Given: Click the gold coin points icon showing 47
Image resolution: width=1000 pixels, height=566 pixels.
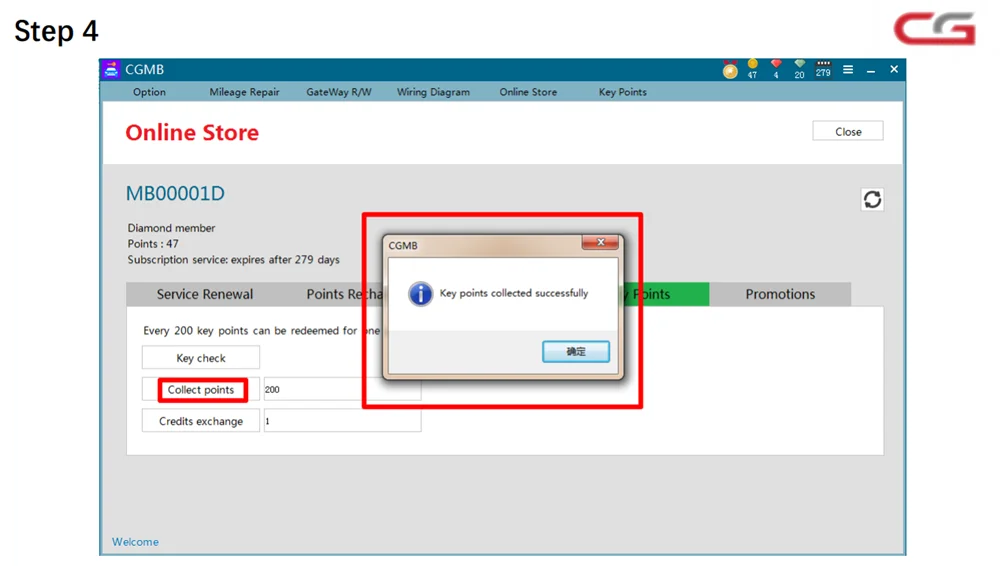Looking at the screenshot, I should click(x=753, y=69).
